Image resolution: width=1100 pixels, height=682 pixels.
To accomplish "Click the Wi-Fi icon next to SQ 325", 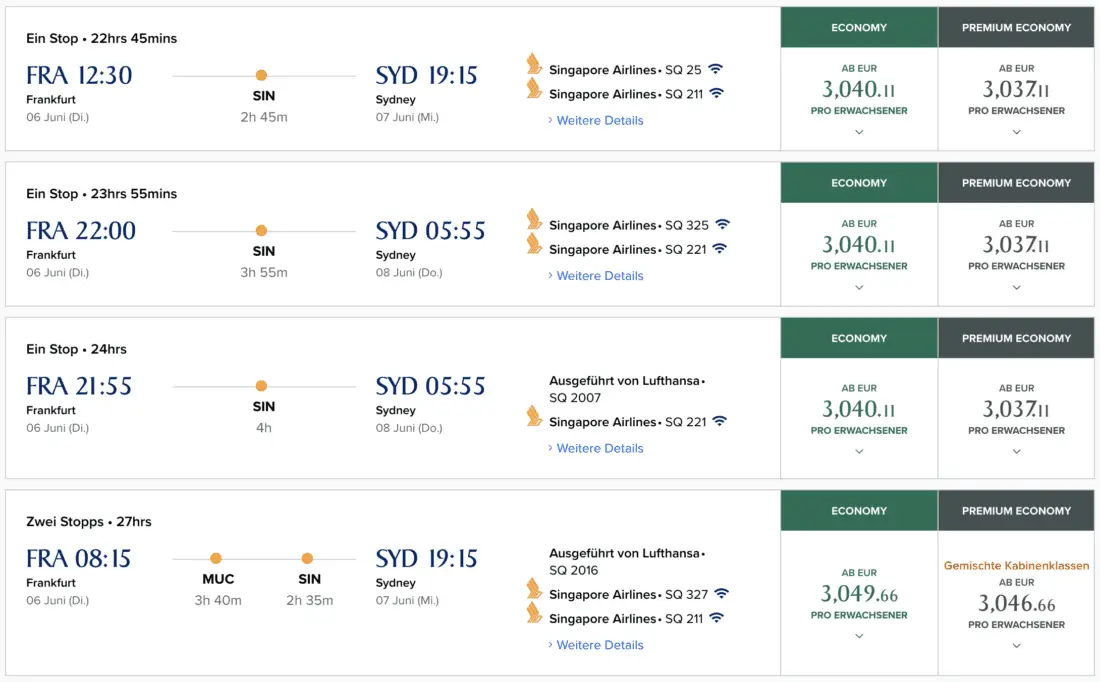I will [722, 225].
